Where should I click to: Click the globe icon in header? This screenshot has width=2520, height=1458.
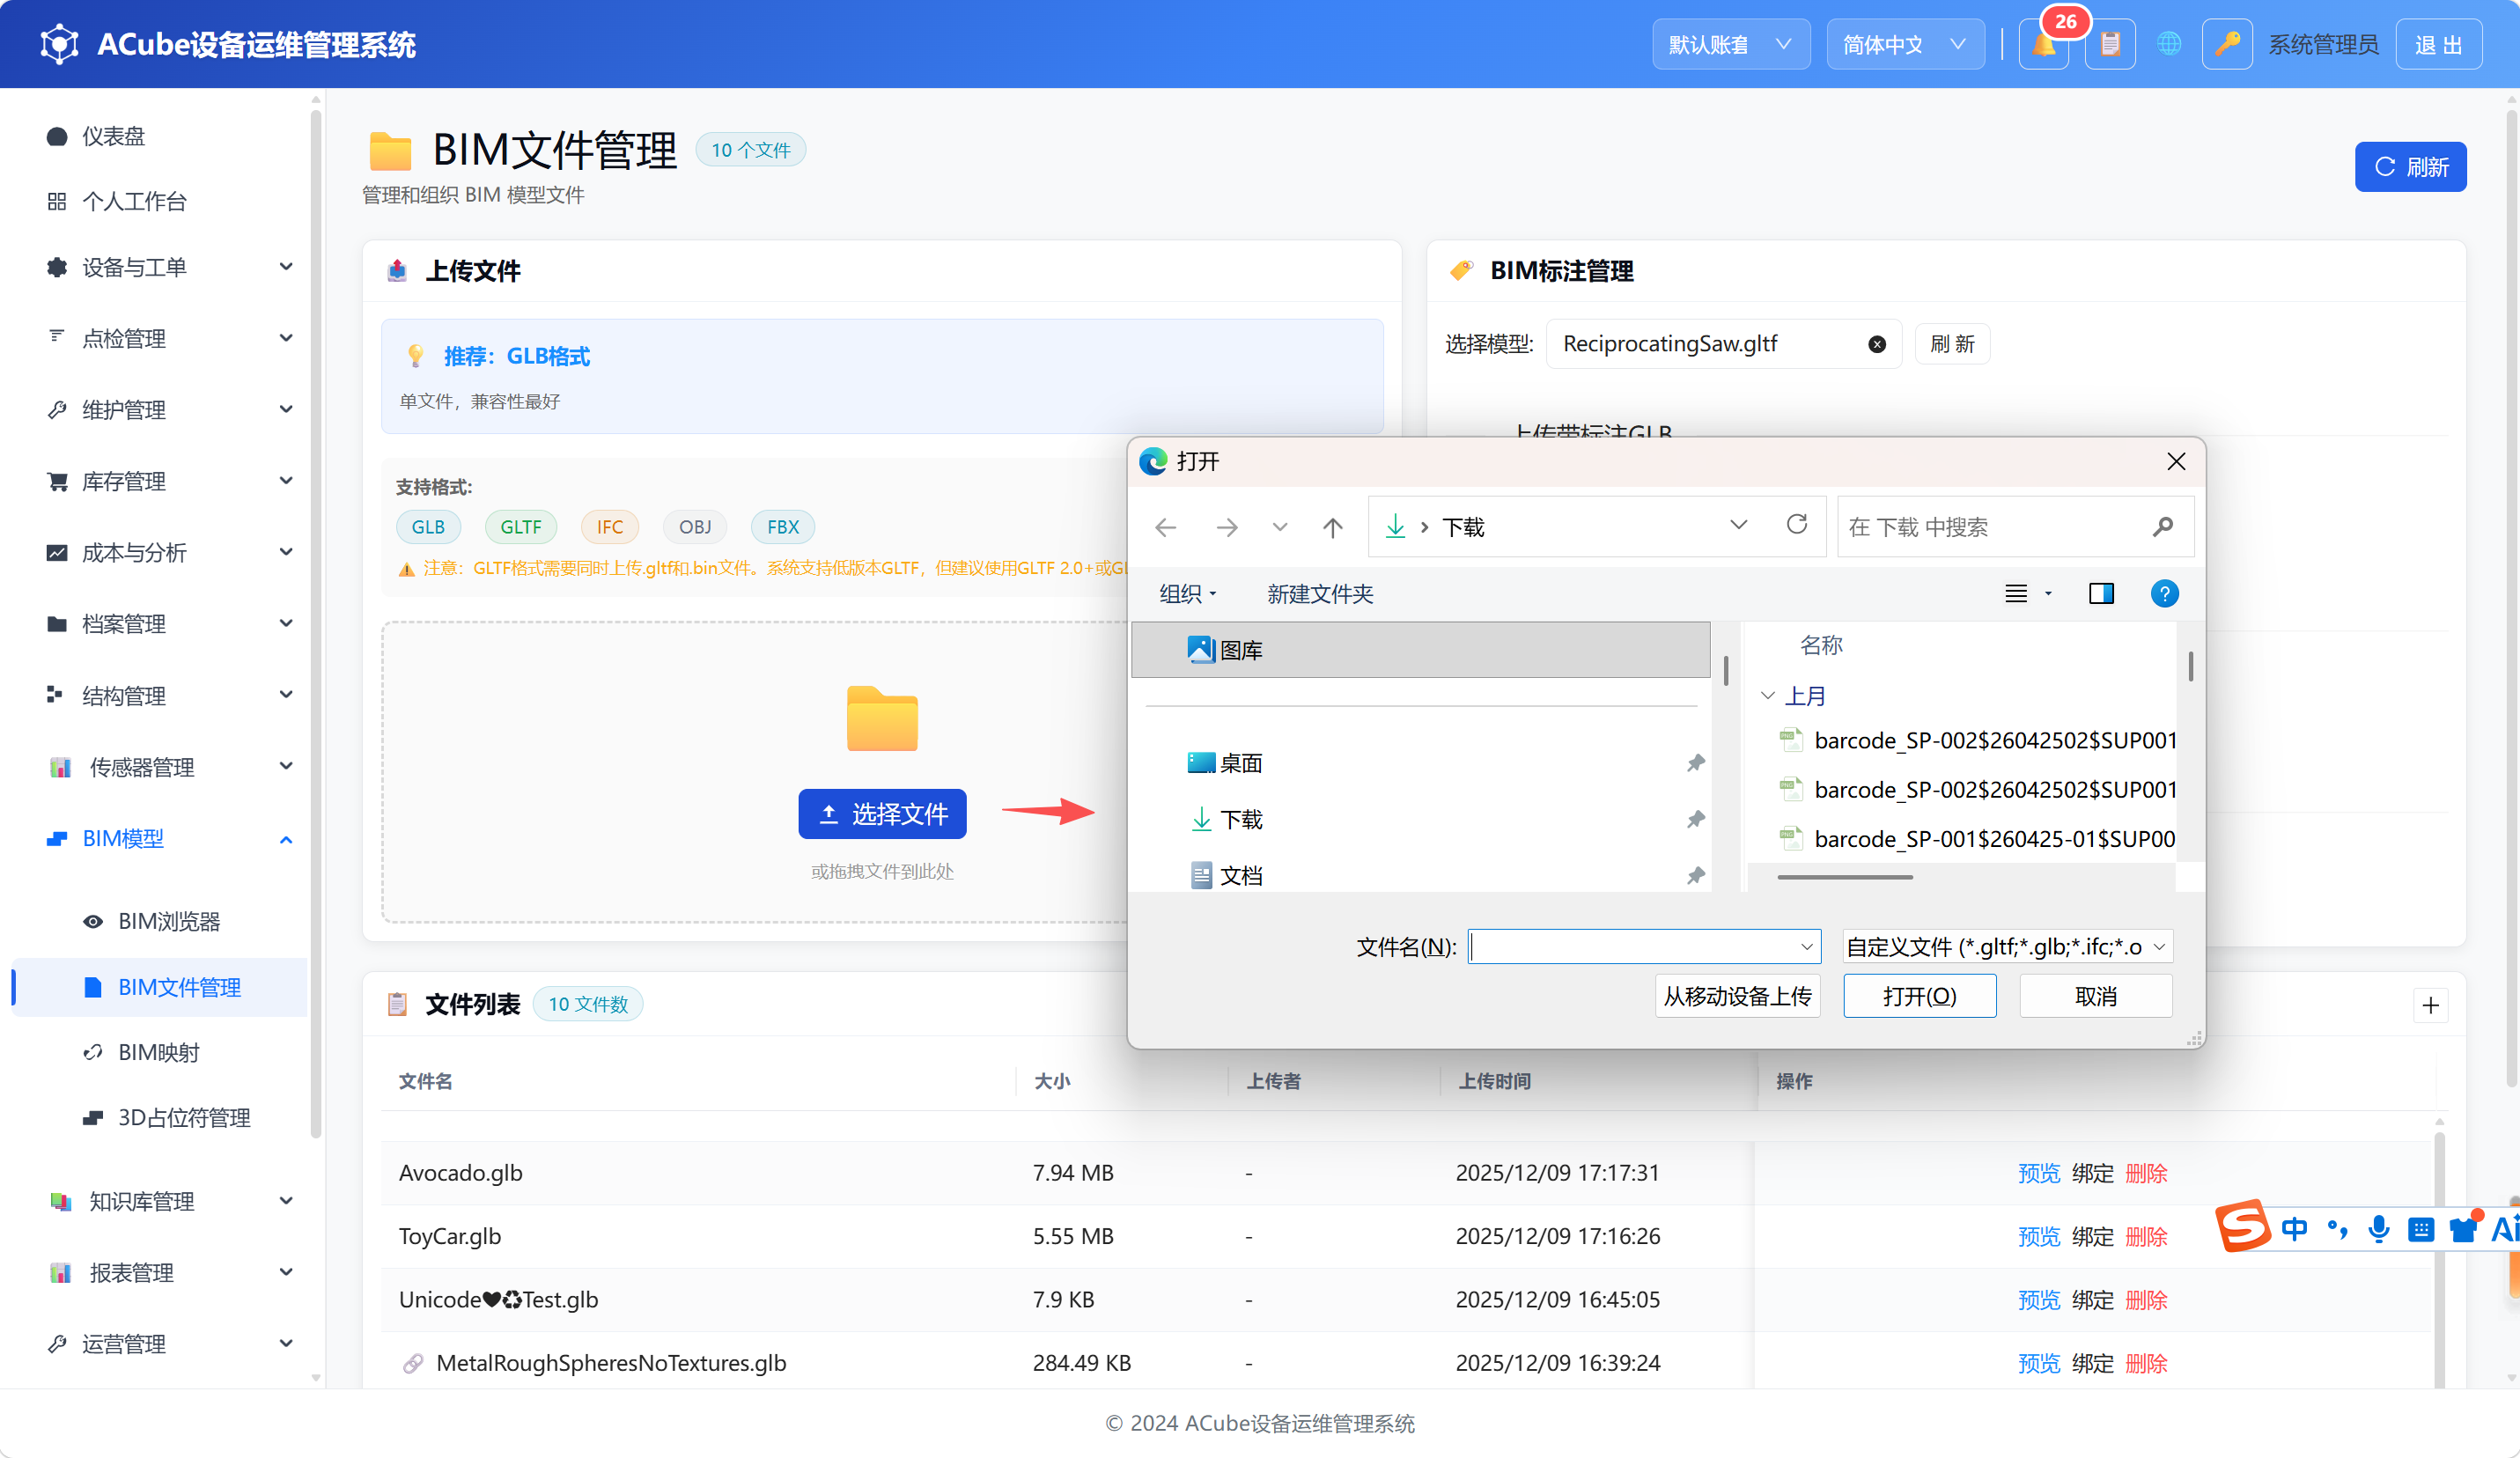[2168, 45]
